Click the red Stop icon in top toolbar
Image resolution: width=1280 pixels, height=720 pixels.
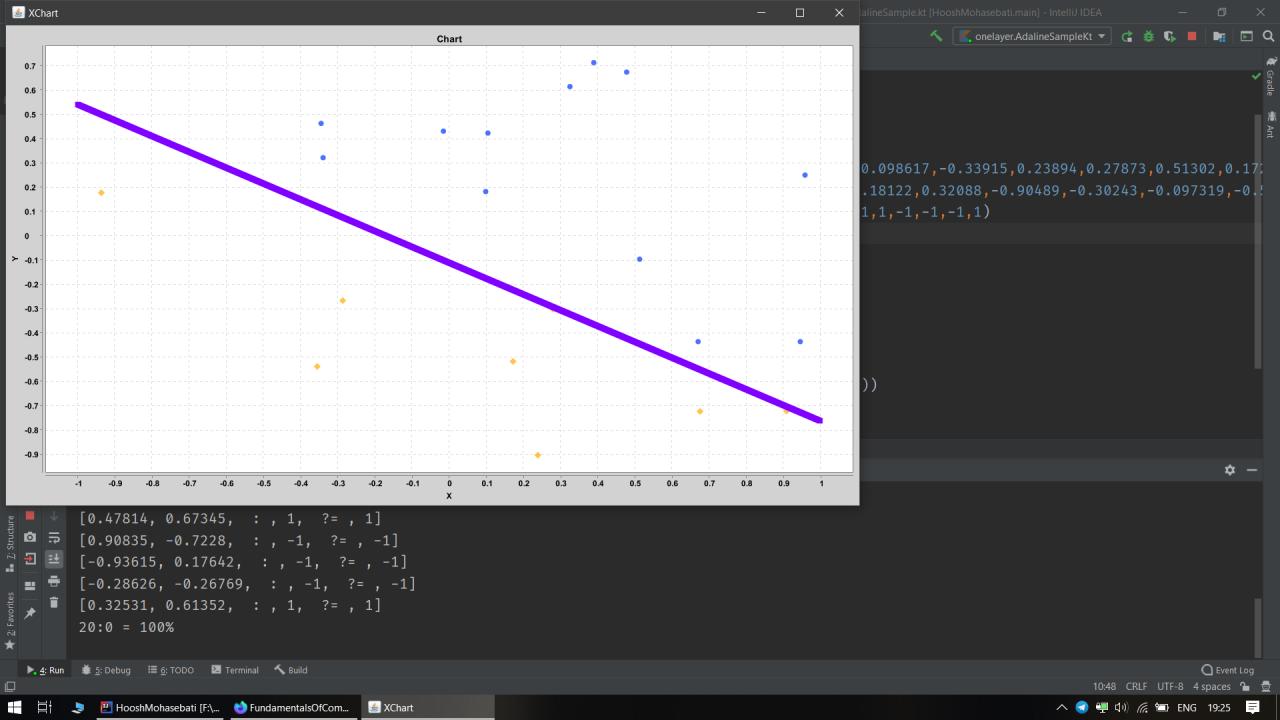(1191, 36)
